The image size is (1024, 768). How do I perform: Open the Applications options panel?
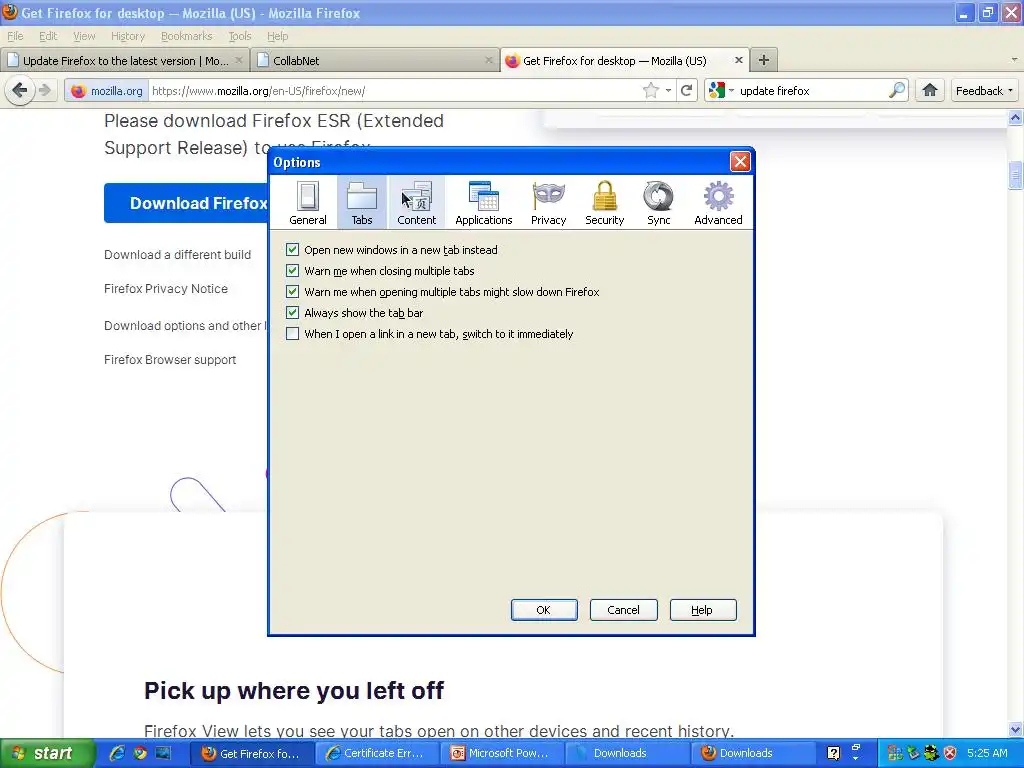click(483, 202)
